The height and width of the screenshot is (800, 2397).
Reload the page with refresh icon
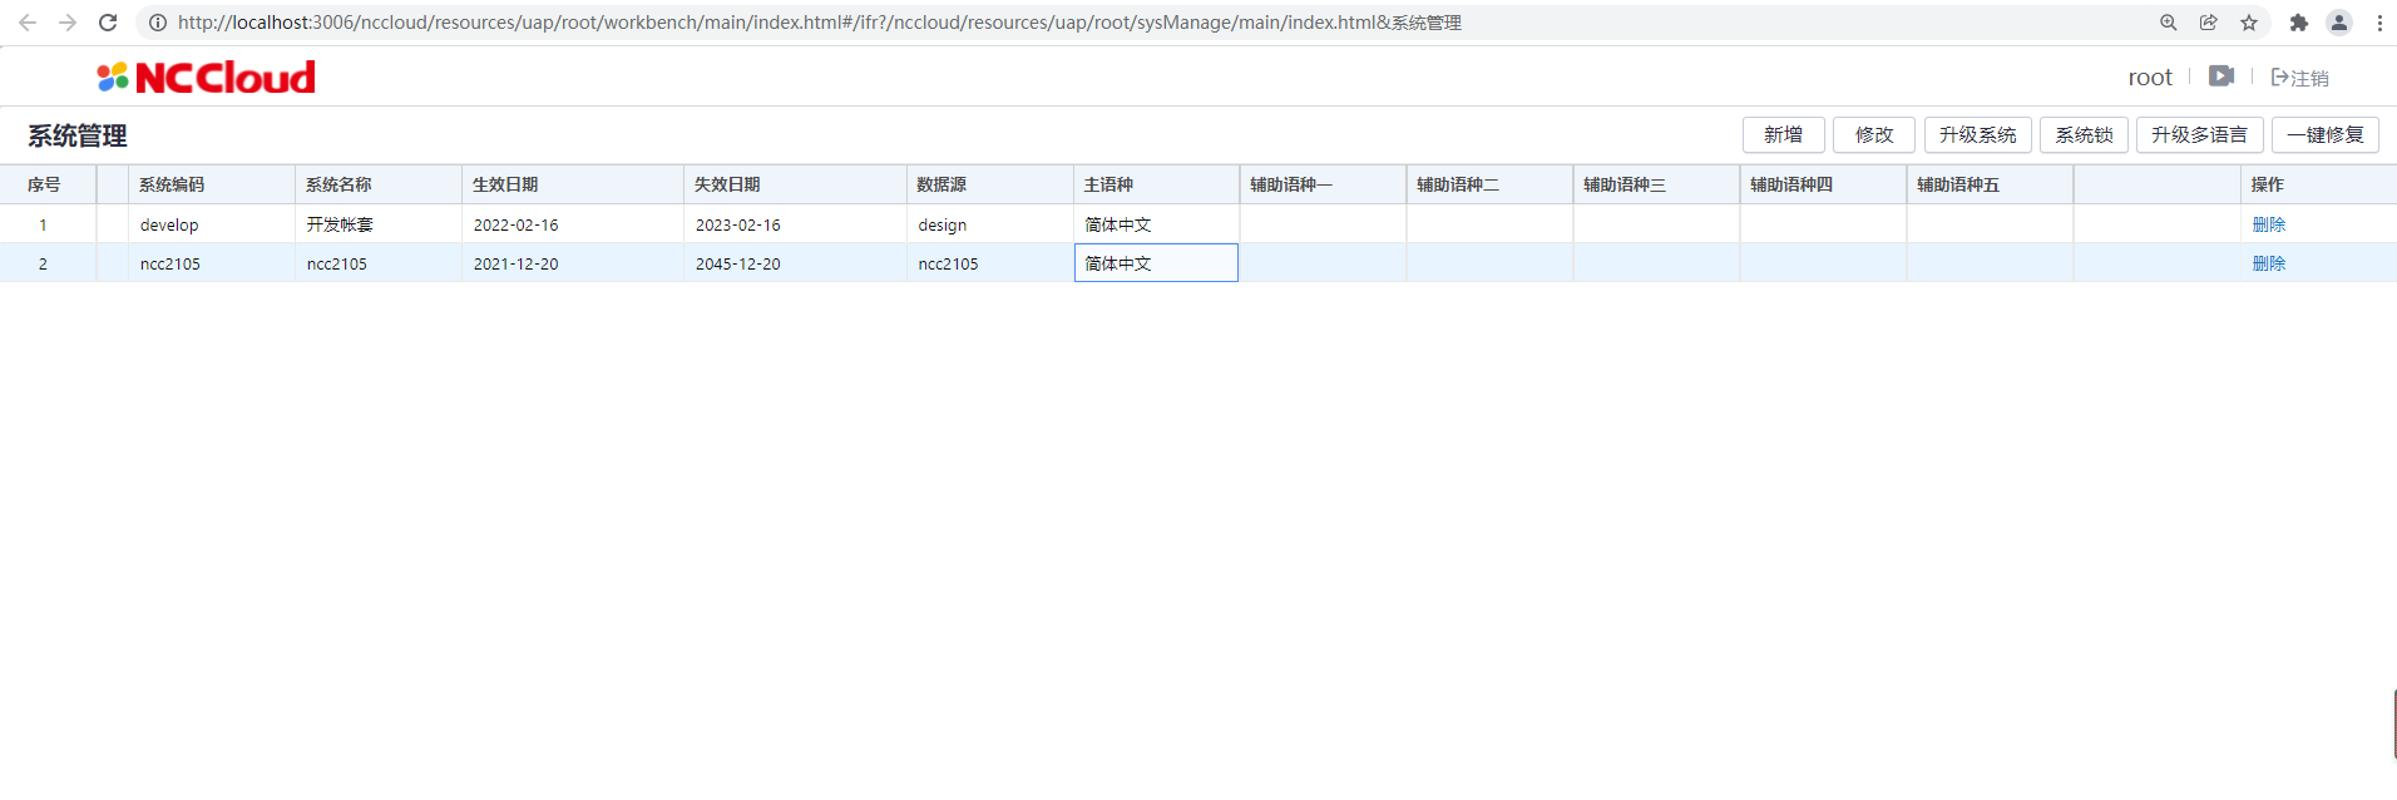[108, 22]
